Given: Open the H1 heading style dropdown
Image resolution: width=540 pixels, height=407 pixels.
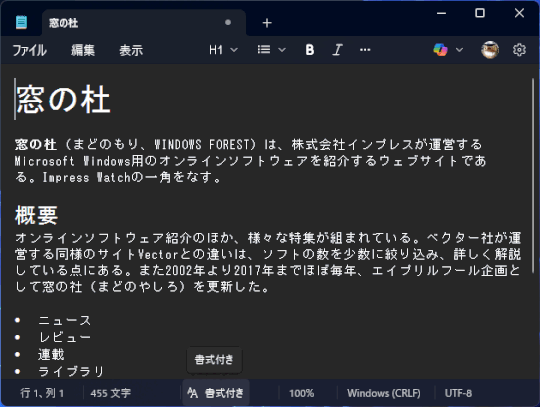Looking at the screenshot, I should [223, 50].
